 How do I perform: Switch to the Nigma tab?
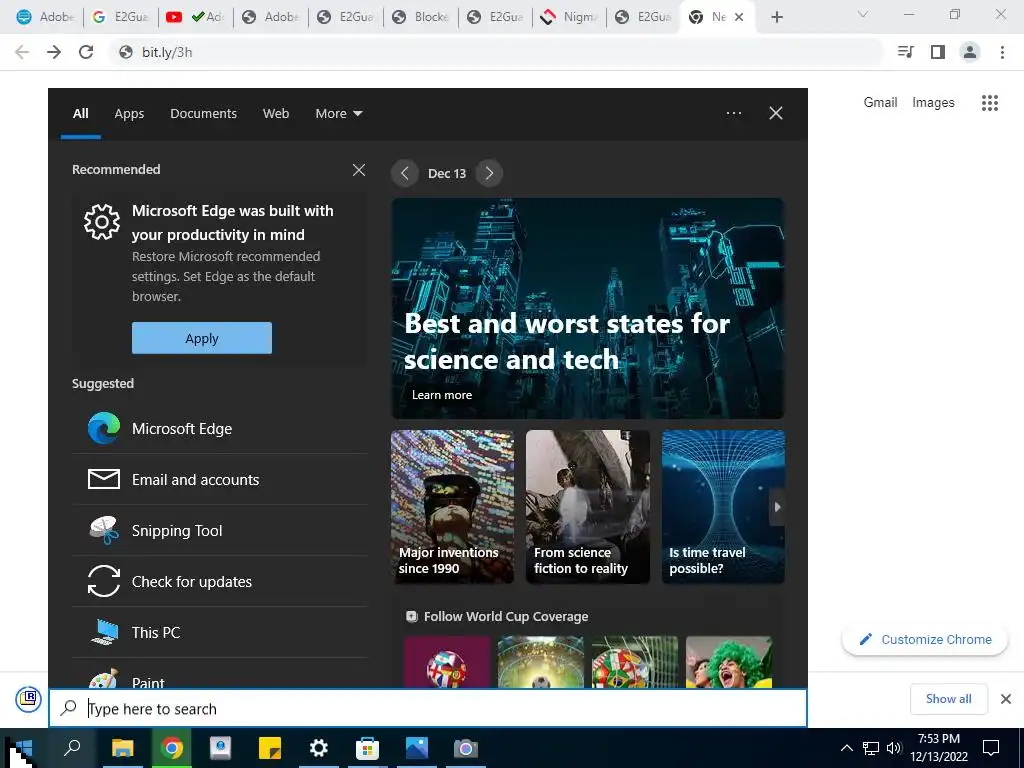[x=569, y=17]
